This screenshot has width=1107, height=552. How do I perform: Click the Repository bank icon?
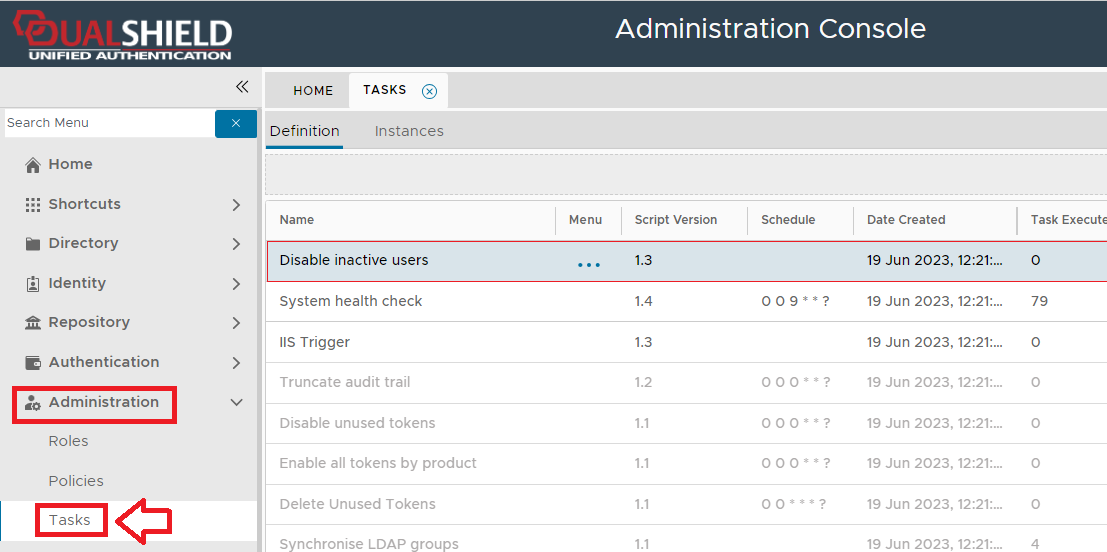33,323
